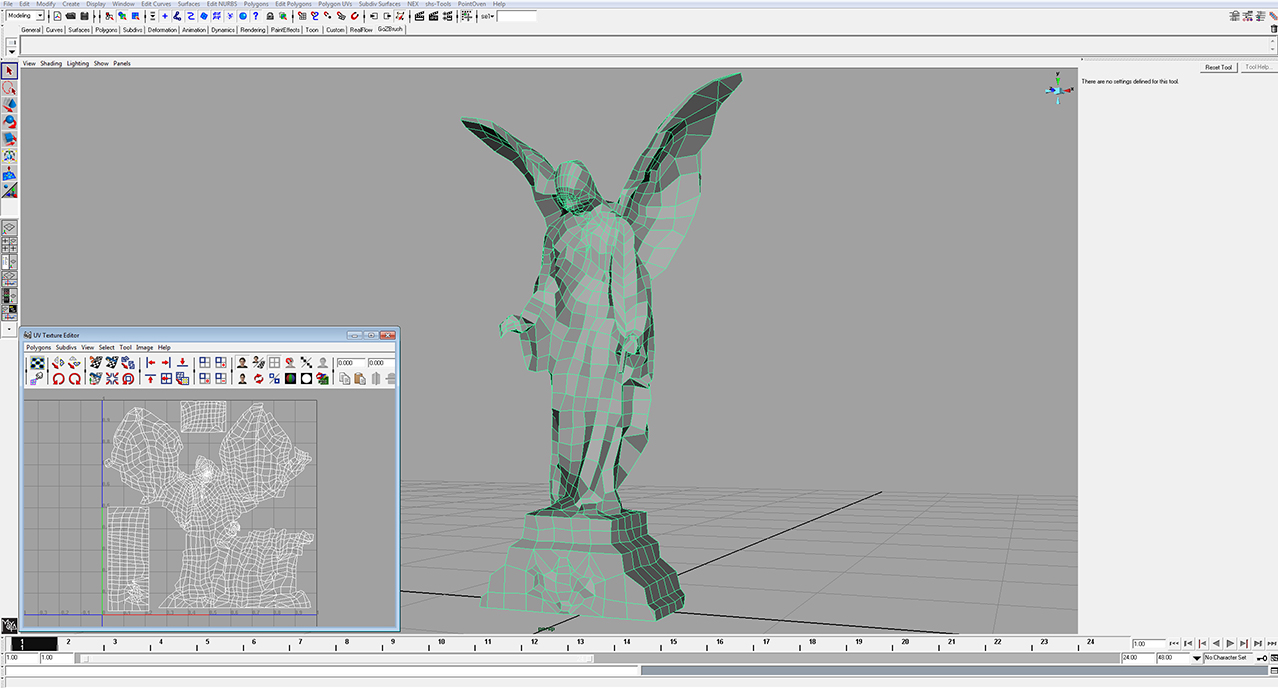
Task: Toggle the Channel Box icon at top right
Action: tap(1260, 16)
